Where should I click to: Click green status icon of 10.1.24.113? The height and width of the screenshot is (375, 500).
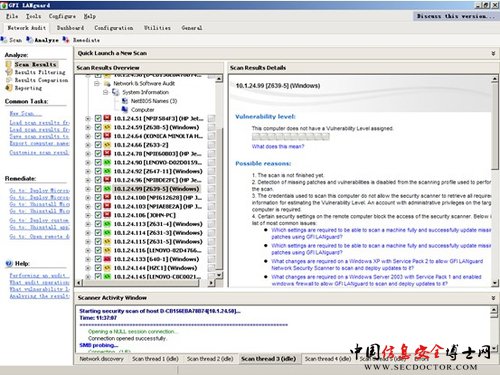[107, 224]
